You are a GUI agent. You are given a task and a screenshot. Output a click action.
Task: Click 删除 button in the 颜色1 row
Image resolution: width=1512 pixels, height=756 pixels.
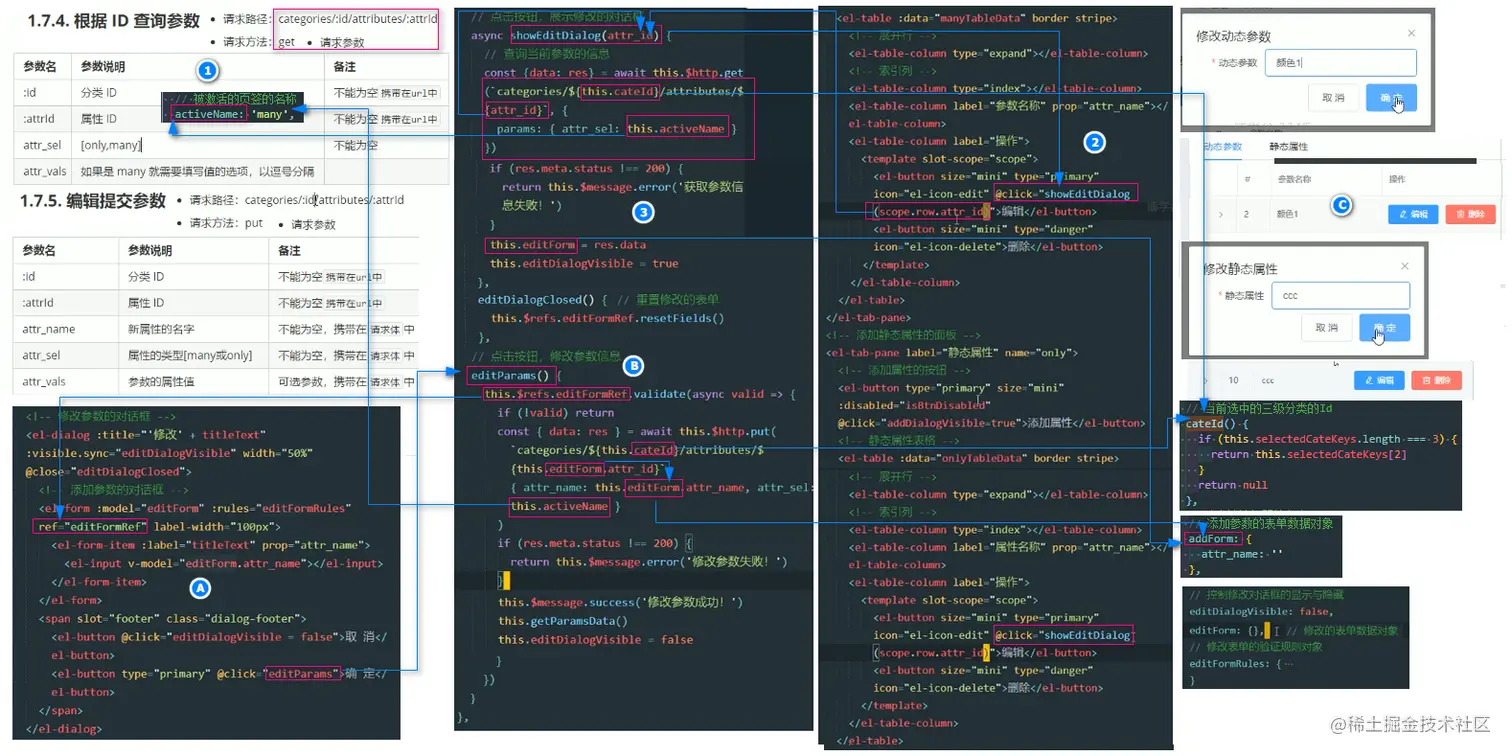(1470, 214)
